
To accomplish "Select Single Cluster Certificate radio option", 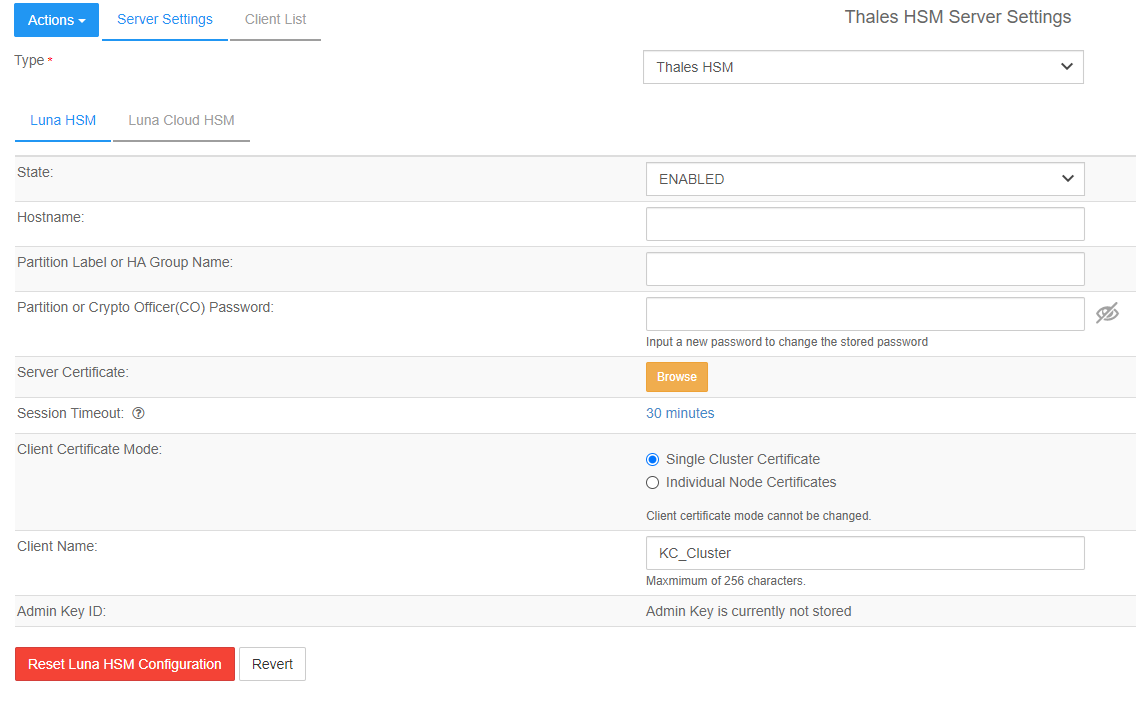I will coord(653,459).
